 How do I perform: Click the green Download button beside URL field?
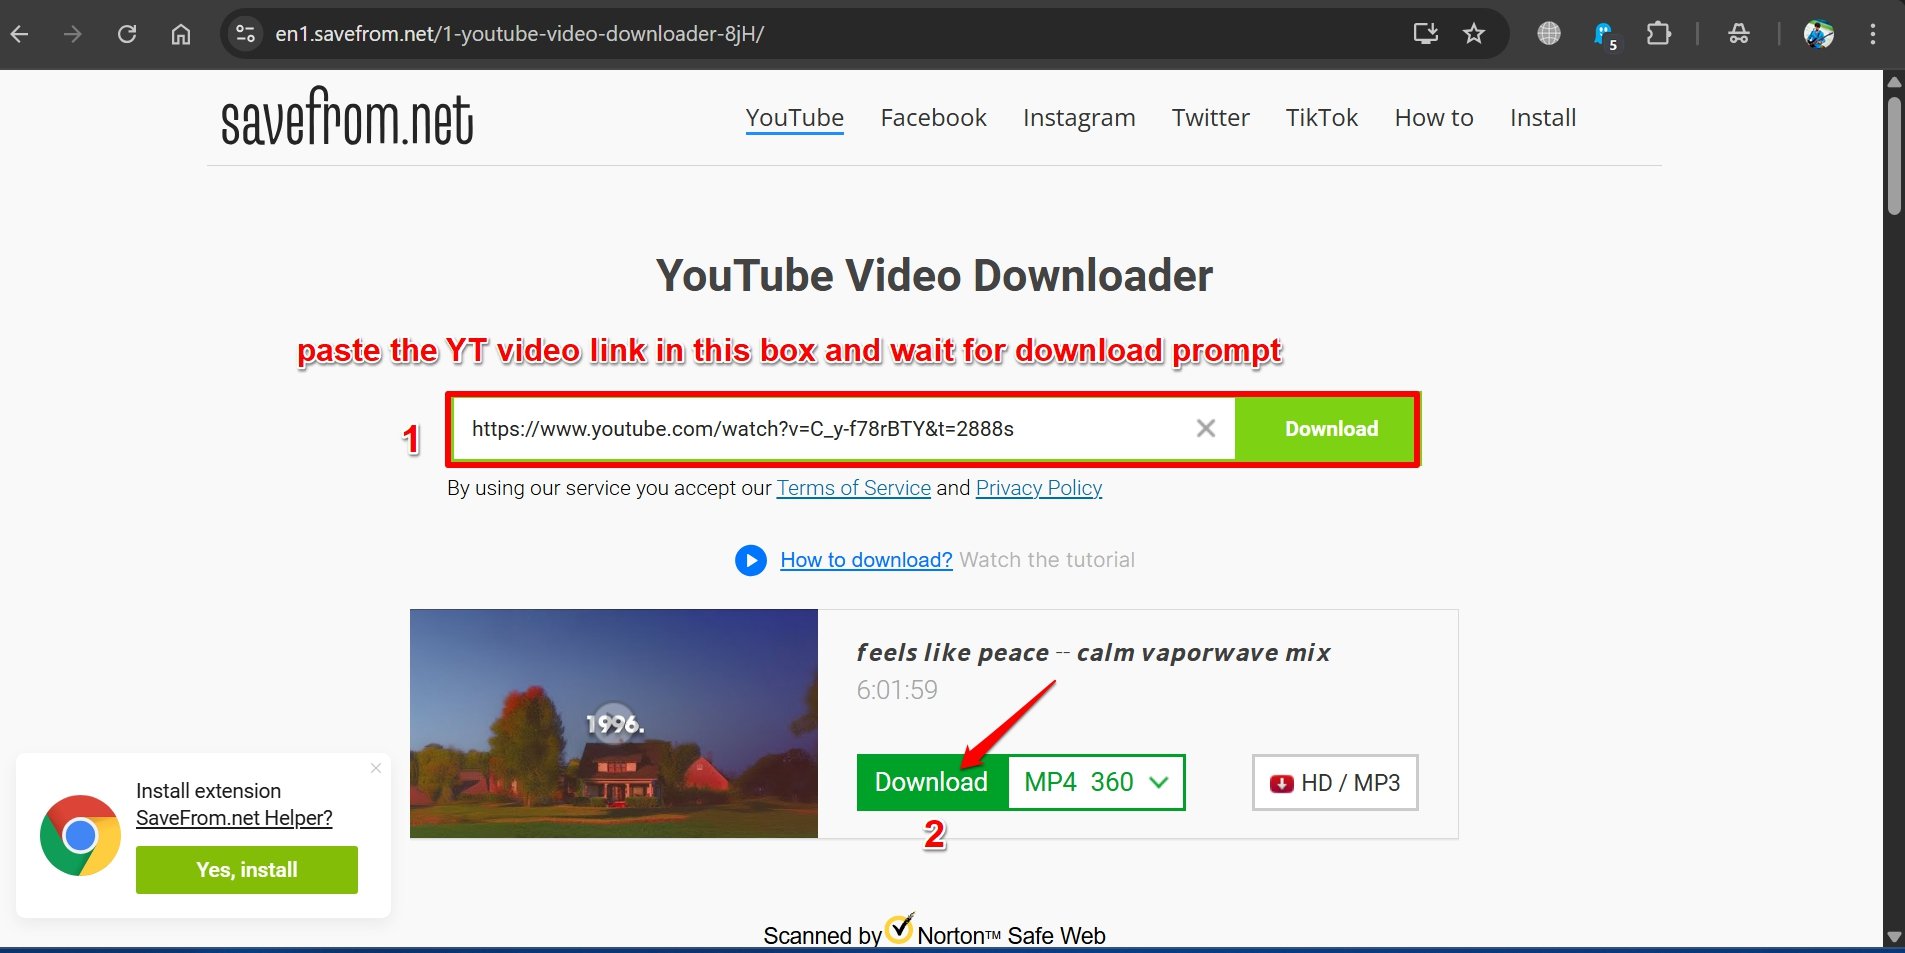1325,429
